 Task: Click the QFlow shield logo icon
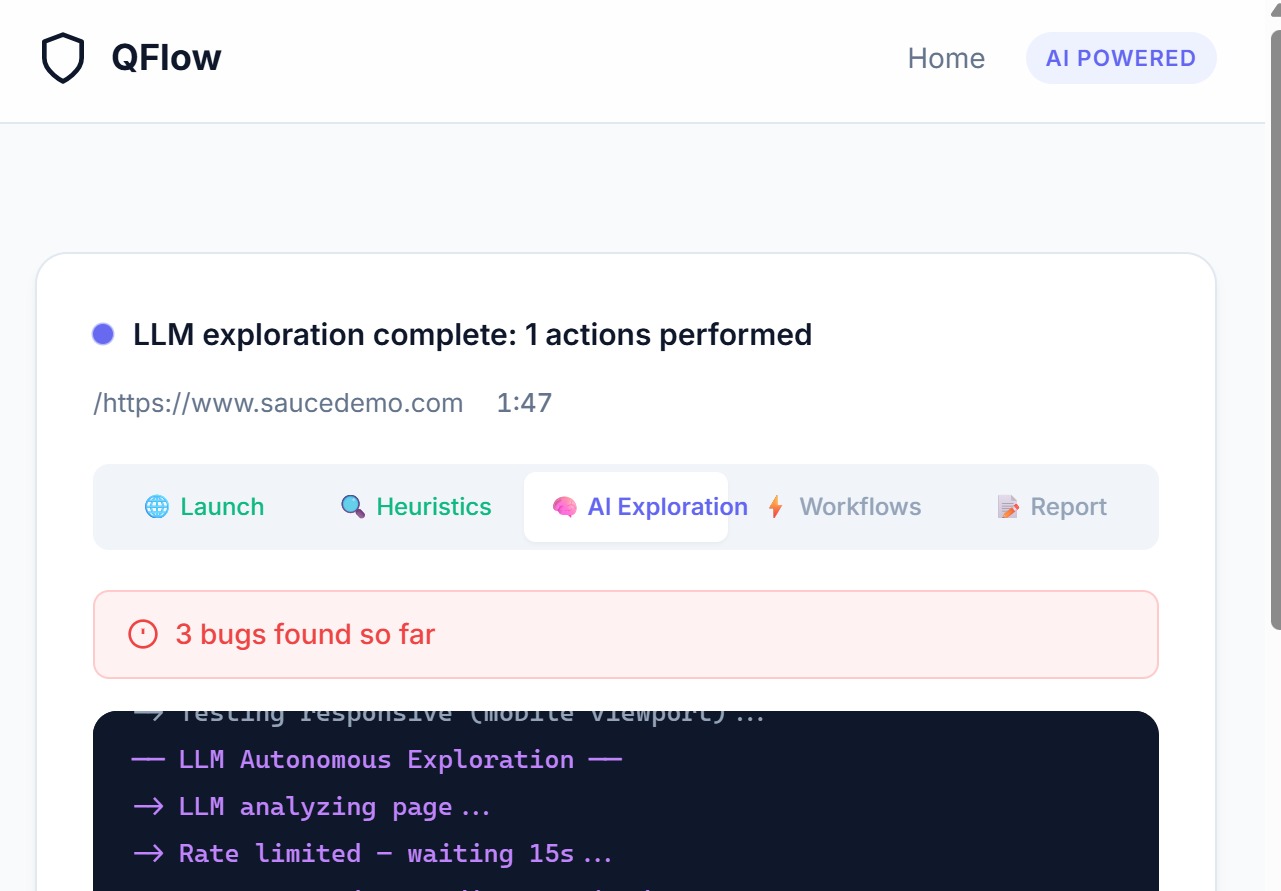click(x=62, y=58)
